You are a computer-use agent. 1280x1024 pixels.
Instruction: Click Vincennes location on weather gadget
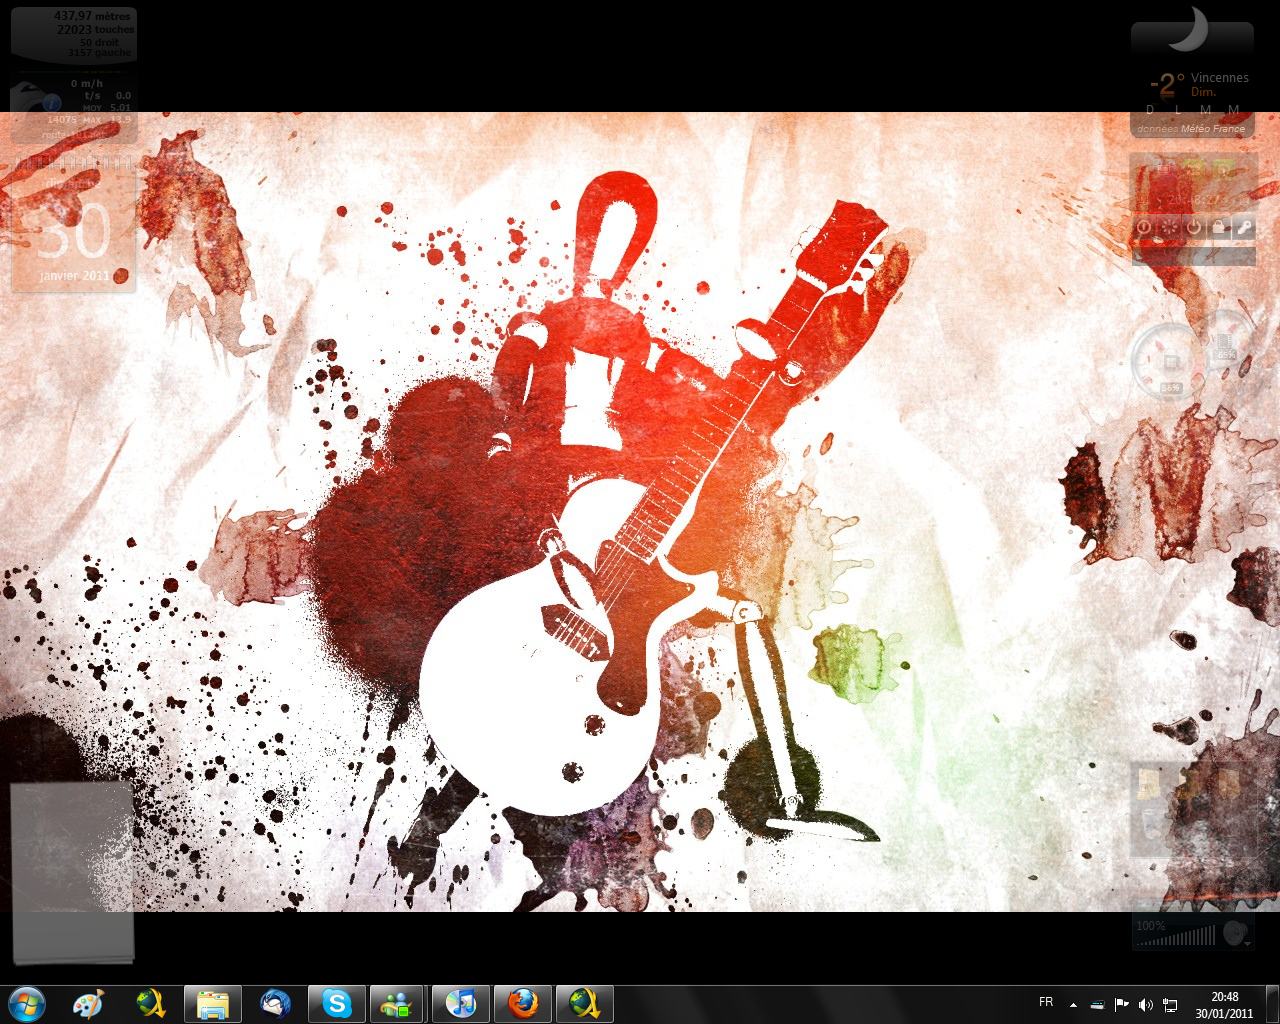[x=1219, y=77]
